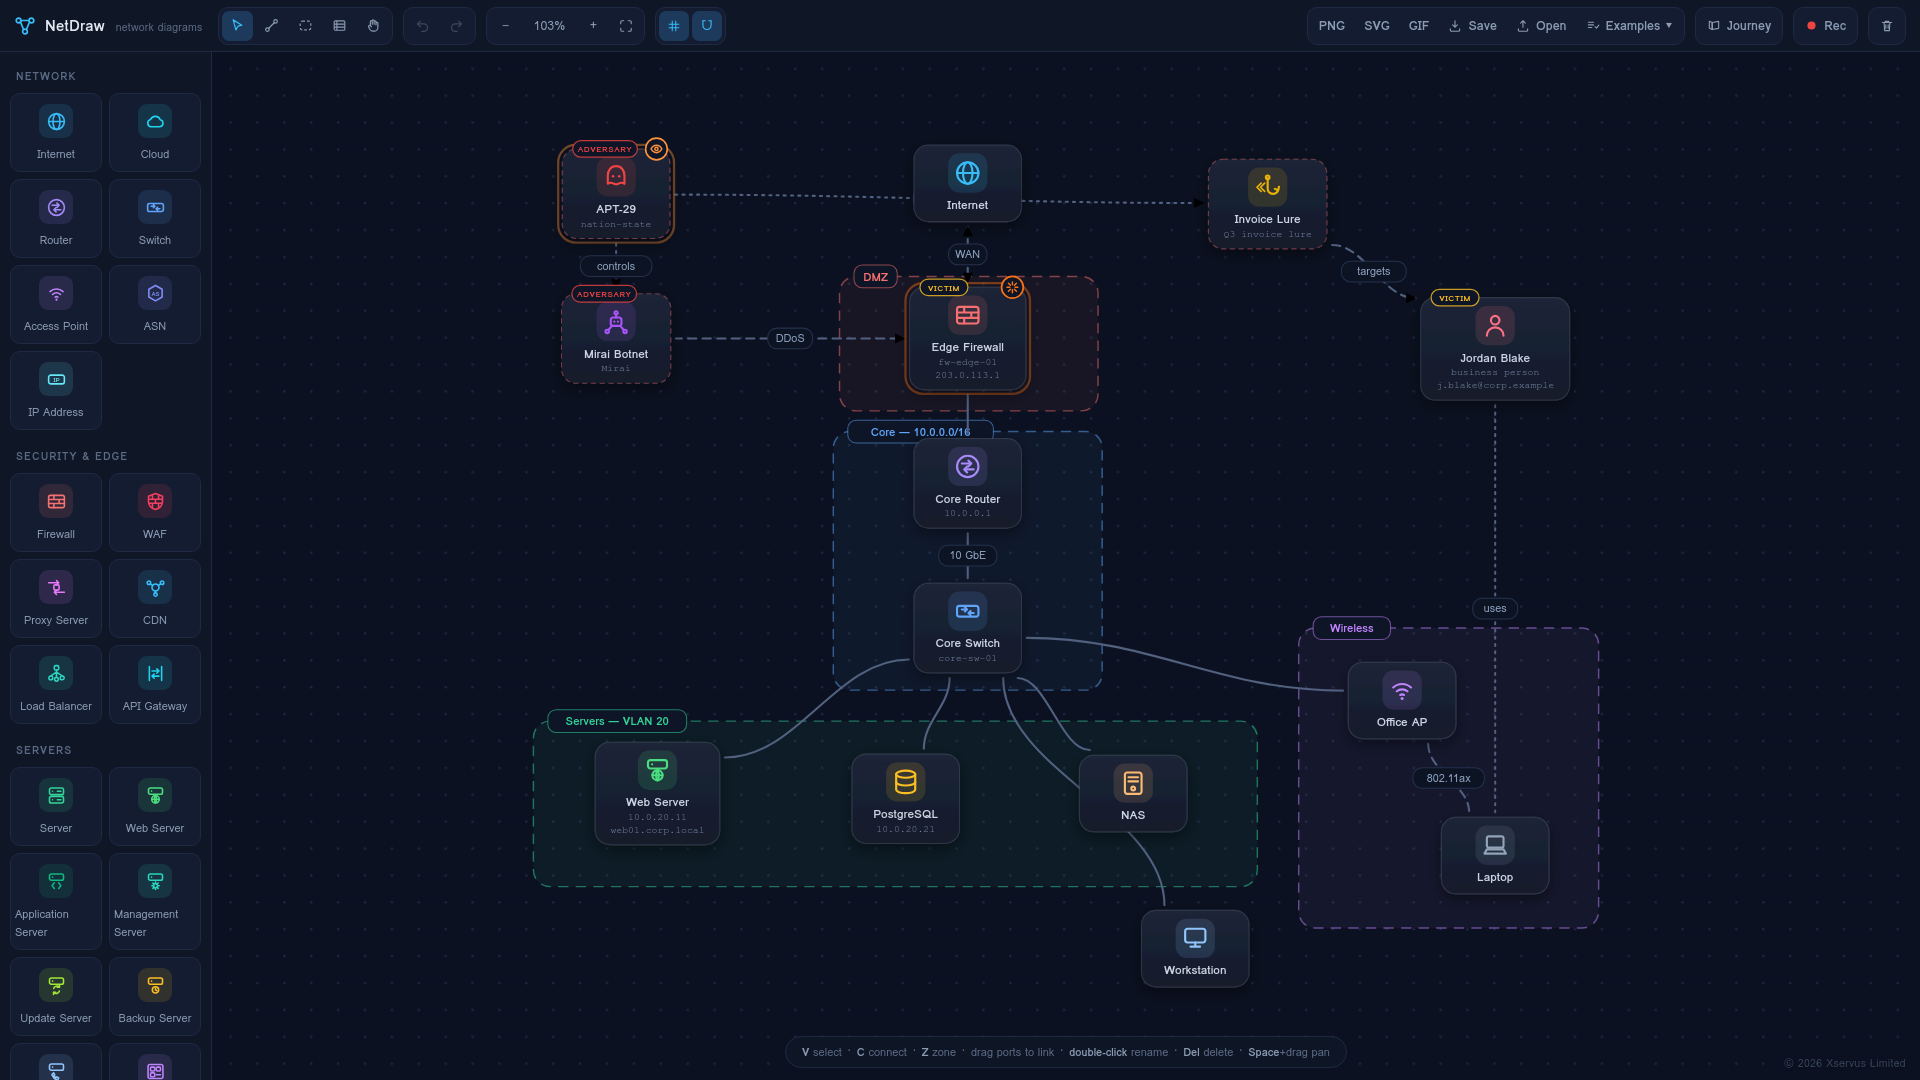Select the PostgreSQL database node
The width and height of the screenshot is (1920, 1080).
905,799
